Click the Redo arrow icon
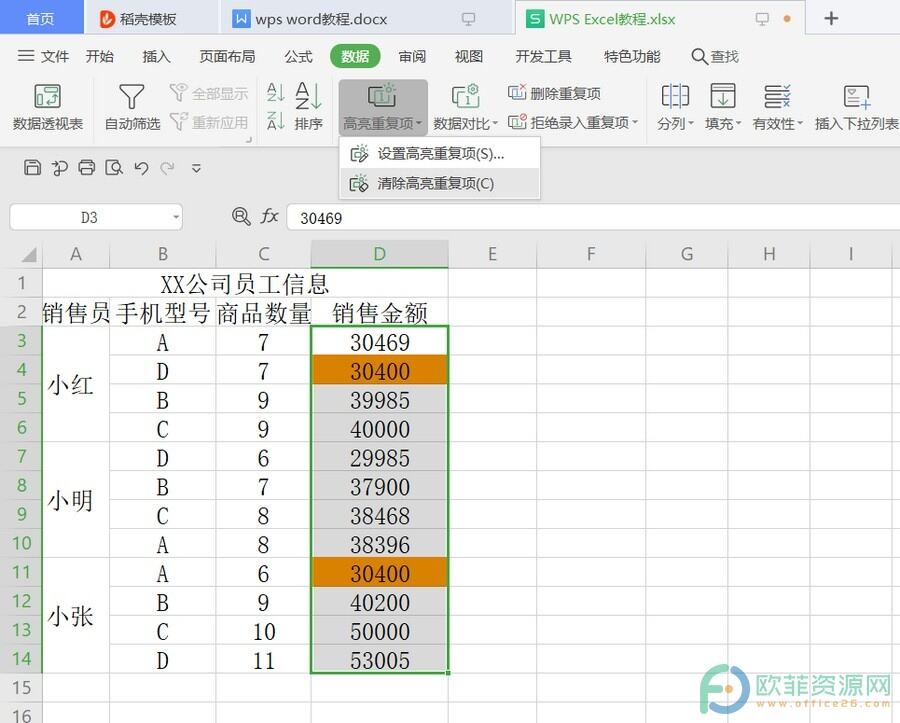The image size is (900, 723). [x=168, y=168]
